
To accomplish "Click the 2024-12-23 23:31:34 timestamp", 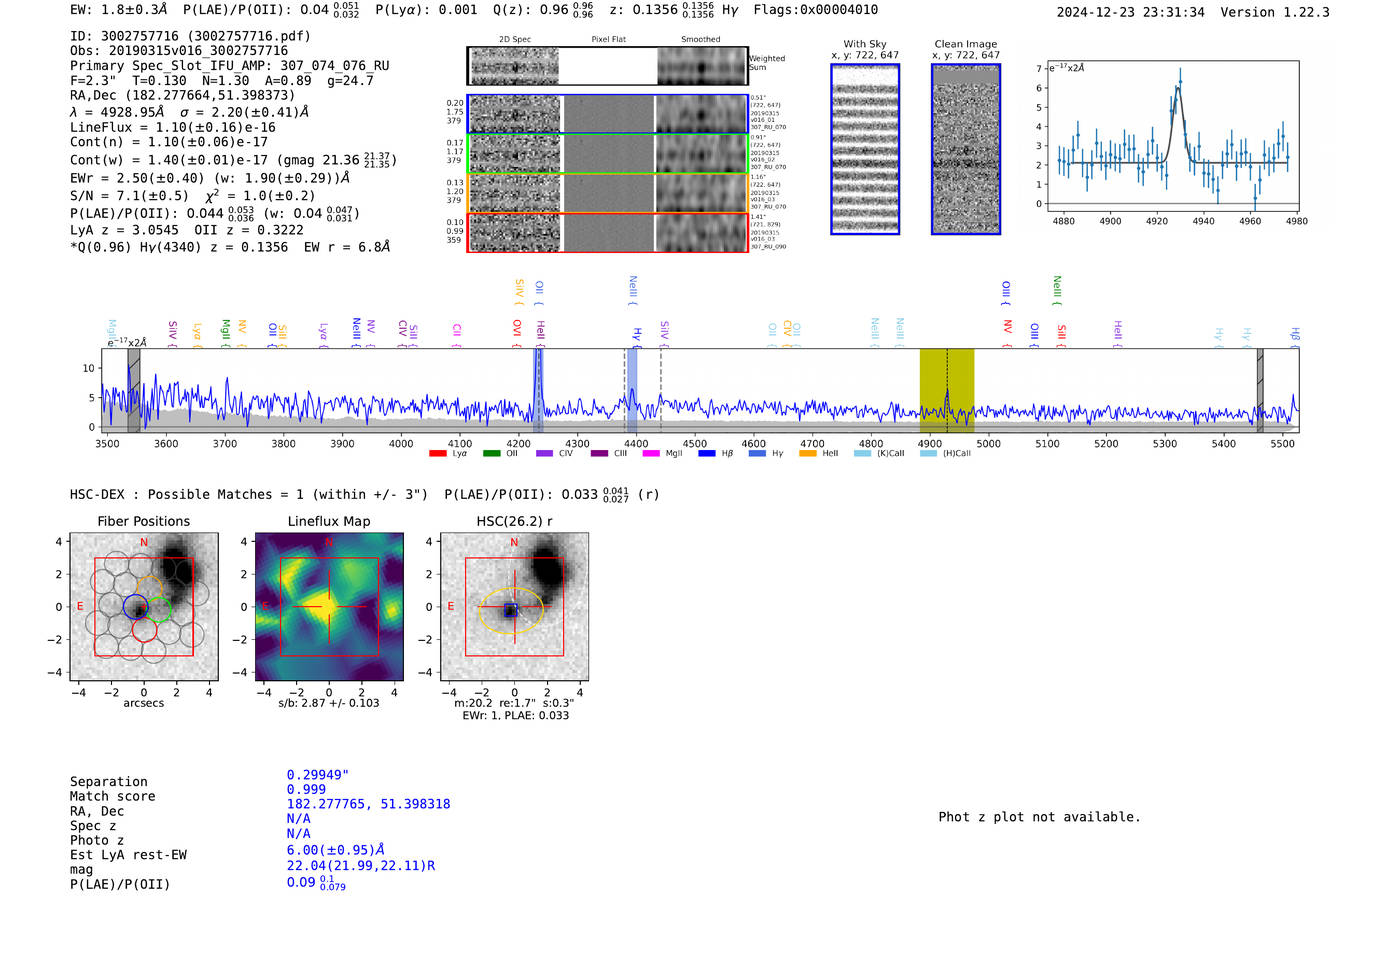I will click(1131, 12).
